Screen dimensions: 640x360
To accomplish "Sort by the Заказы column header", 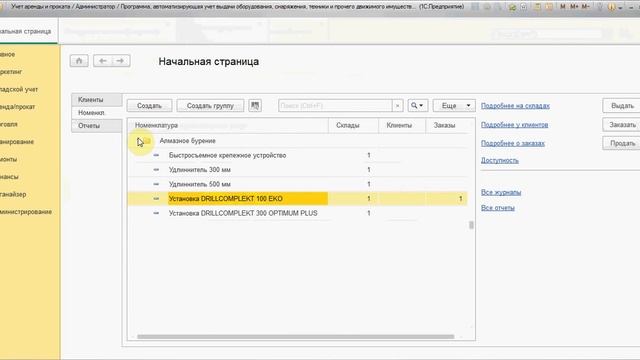I will tap(447, 125).
